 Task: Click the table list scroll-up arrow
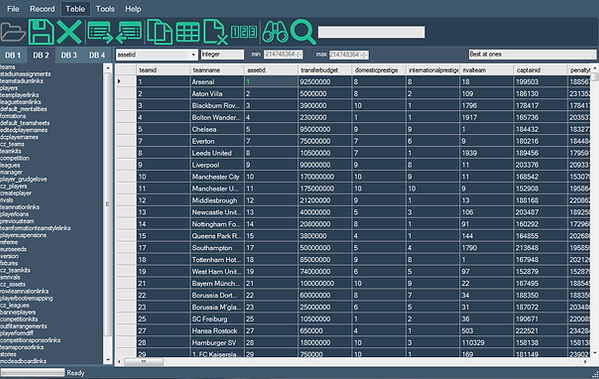point(108,68)
